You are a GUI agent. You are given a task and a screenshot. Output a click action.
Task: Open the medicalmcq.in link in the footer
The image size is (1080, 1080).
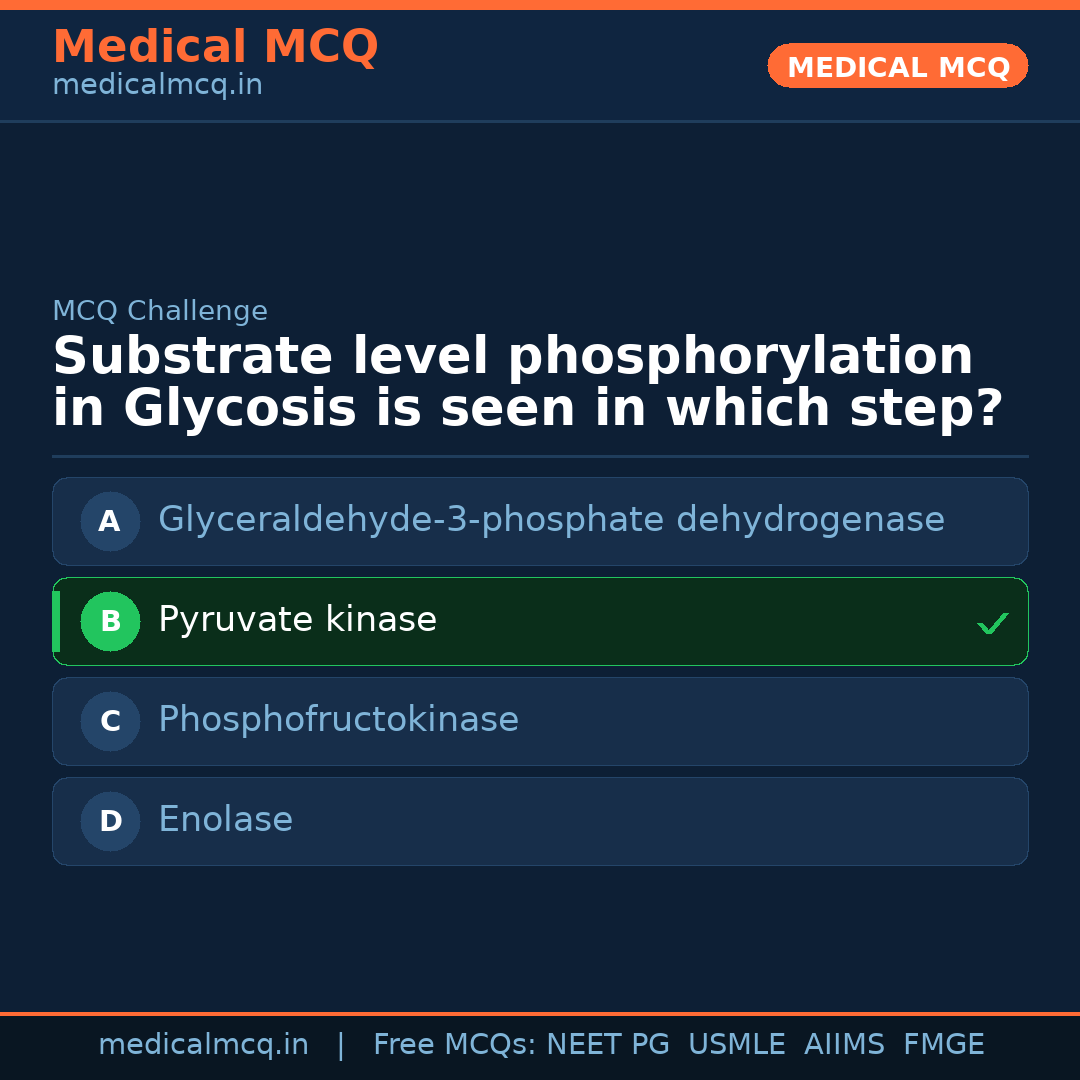tap(203, 1045)
